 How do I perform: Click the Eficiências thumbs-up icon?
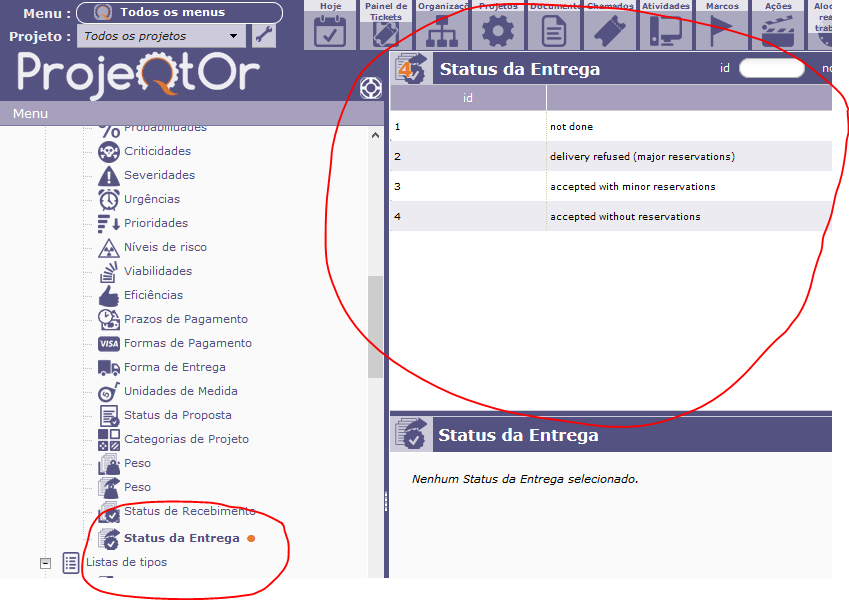click(x=109, y=295)
